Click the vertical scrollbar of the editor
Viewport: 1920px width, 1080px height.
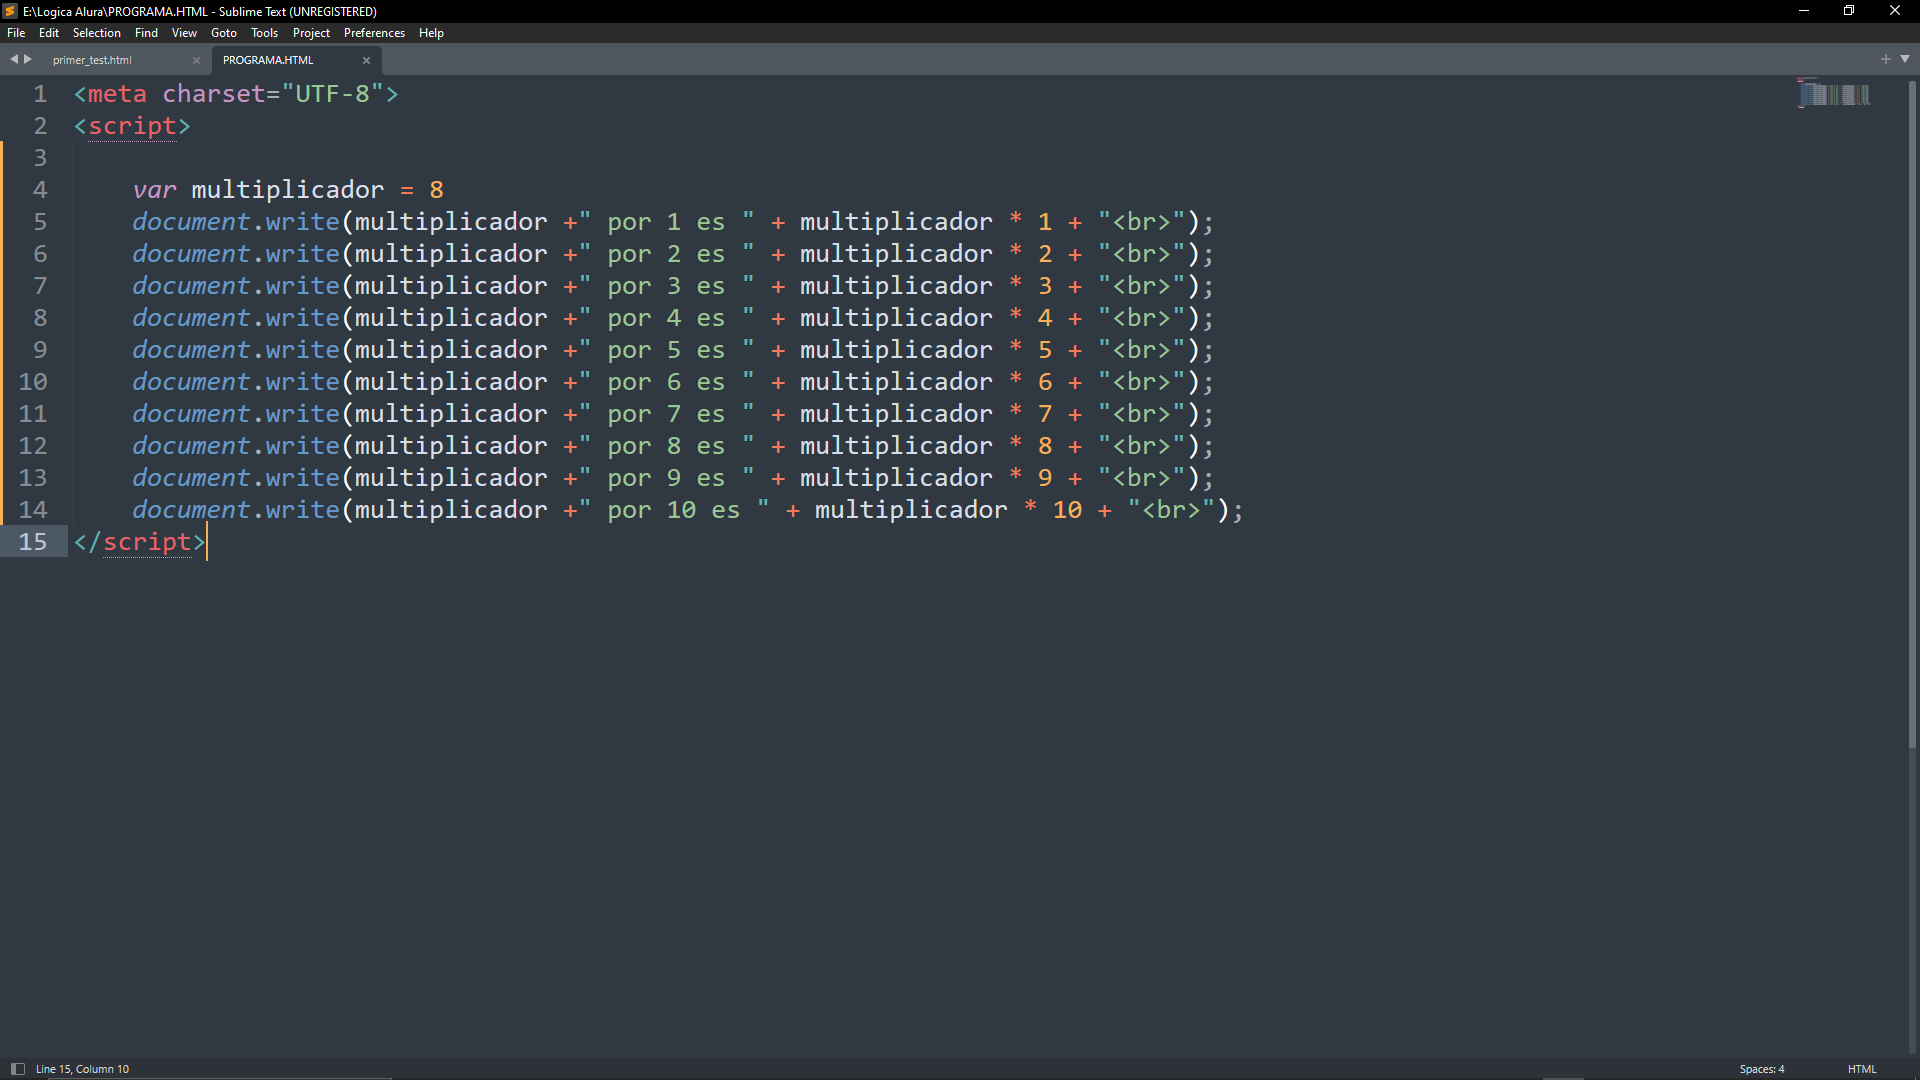pos(1912,413)
